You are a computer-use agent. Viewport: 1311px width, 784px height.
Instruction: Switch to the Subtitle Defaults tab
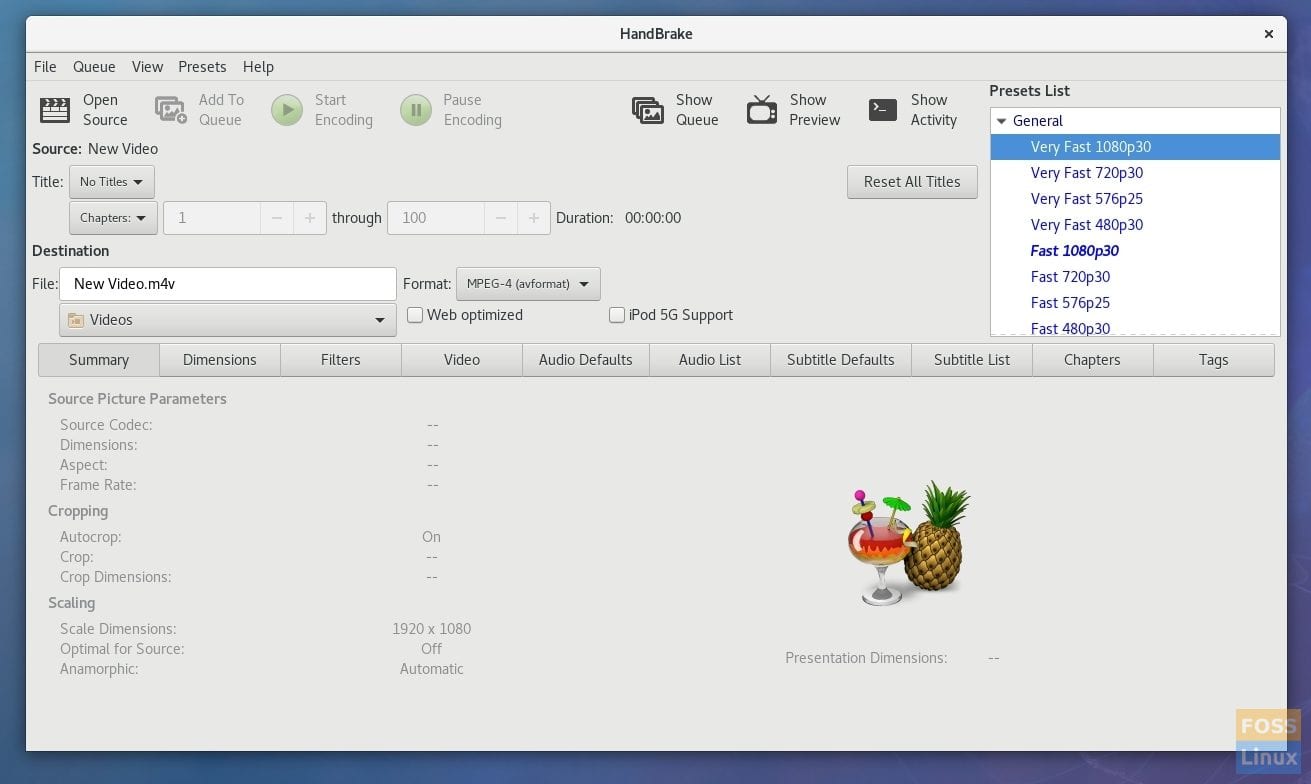pyautogui.click(x=841, y=360)
